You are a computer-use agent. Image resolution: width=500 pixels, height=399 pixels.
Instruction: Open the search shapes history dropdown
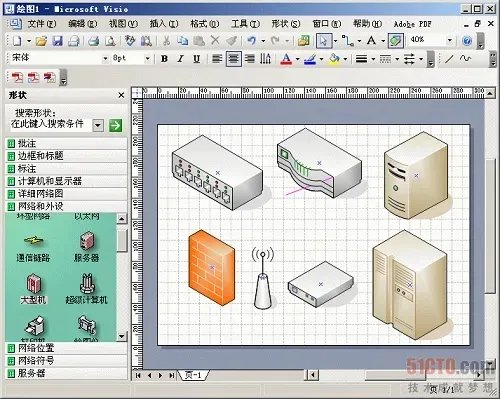point(98,126)
